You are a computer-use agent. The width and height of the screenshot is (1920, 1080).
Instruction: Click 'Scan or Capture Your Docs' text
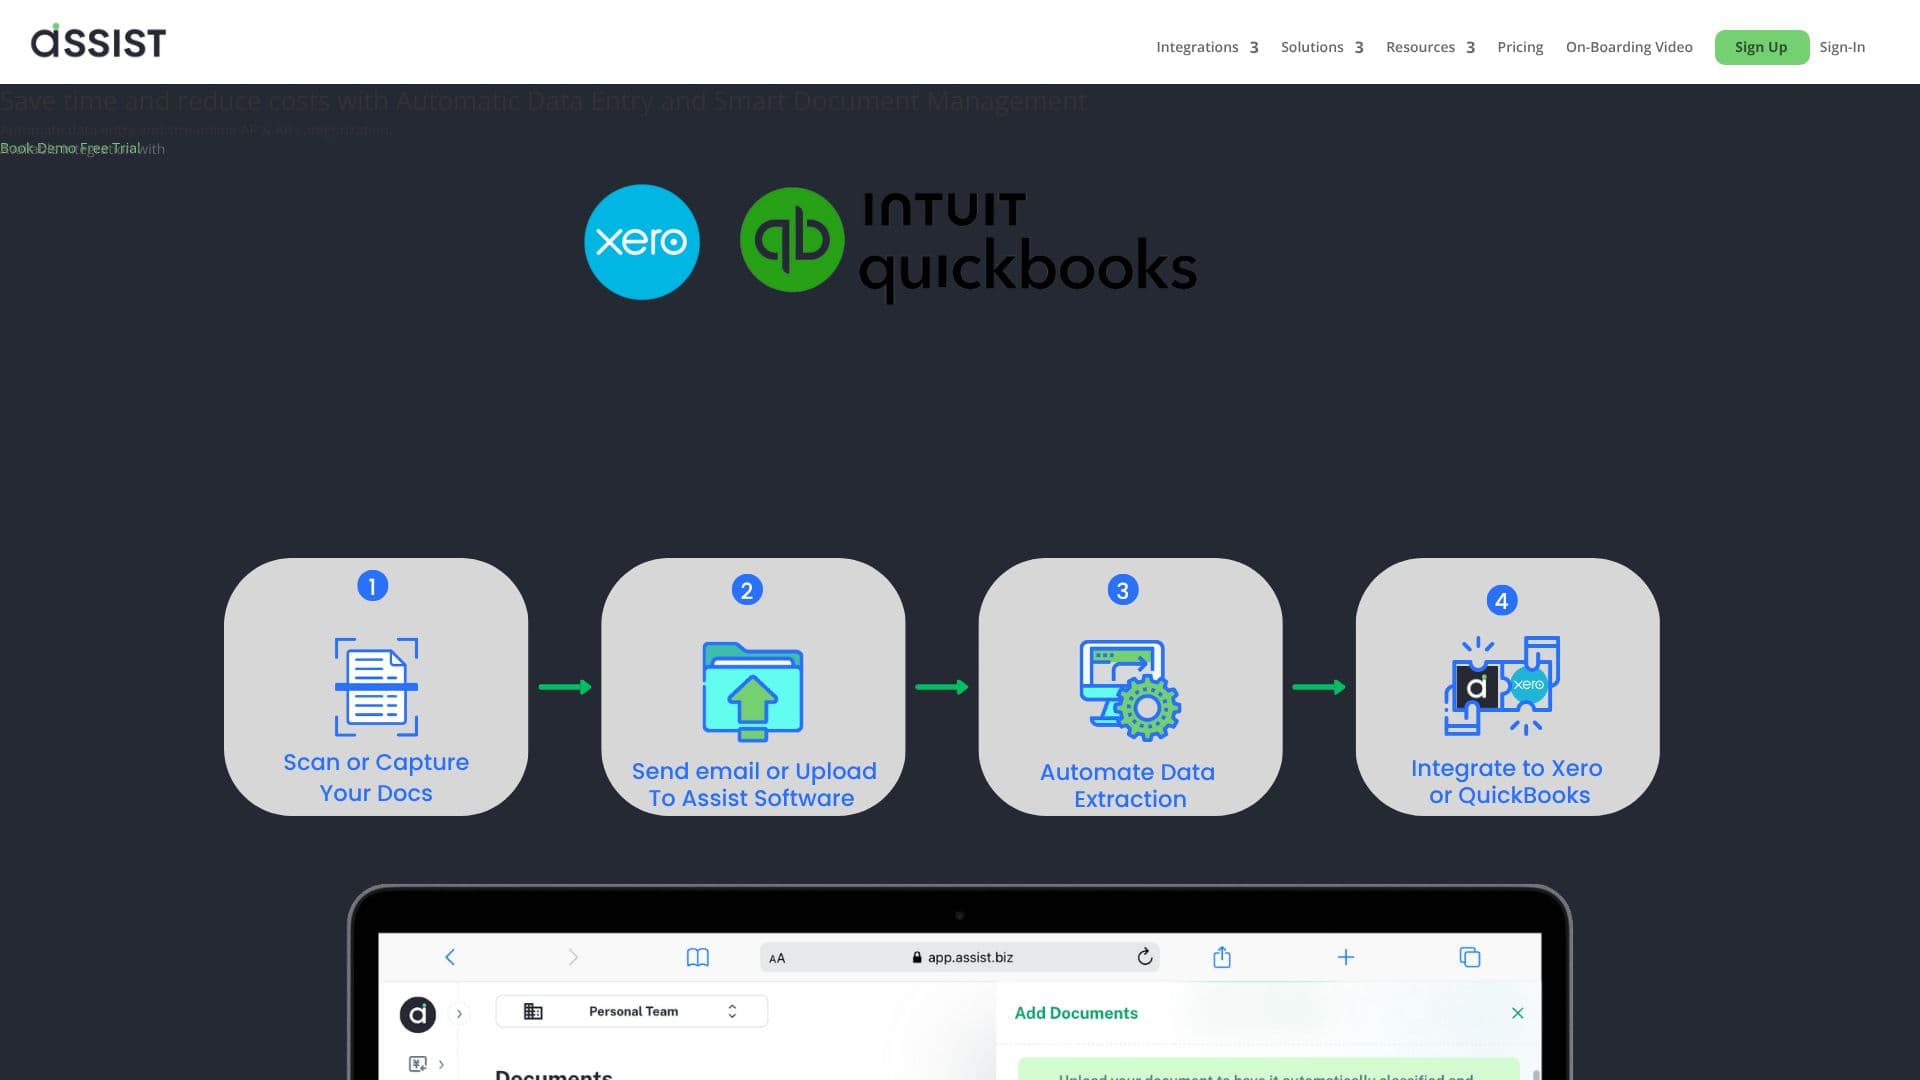tap(376, 777)
